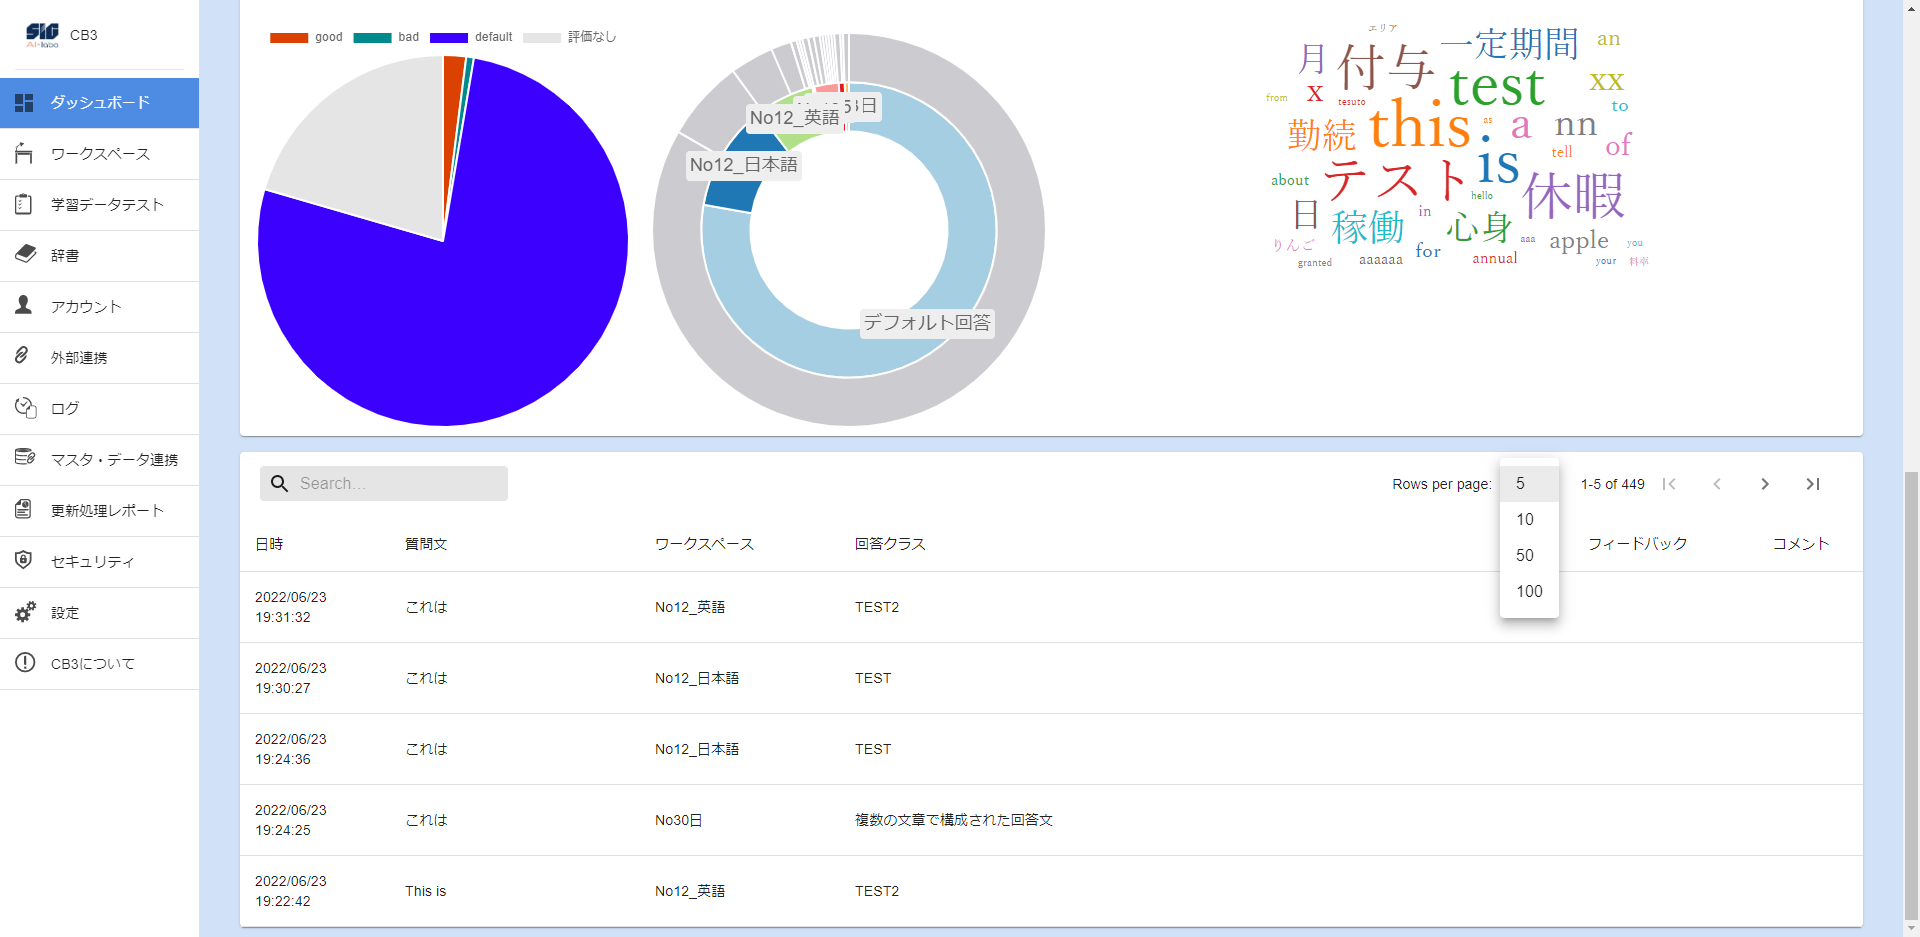Click the 日時 column header
This screenshot has width=1920, height=937.
pos(269,544)
